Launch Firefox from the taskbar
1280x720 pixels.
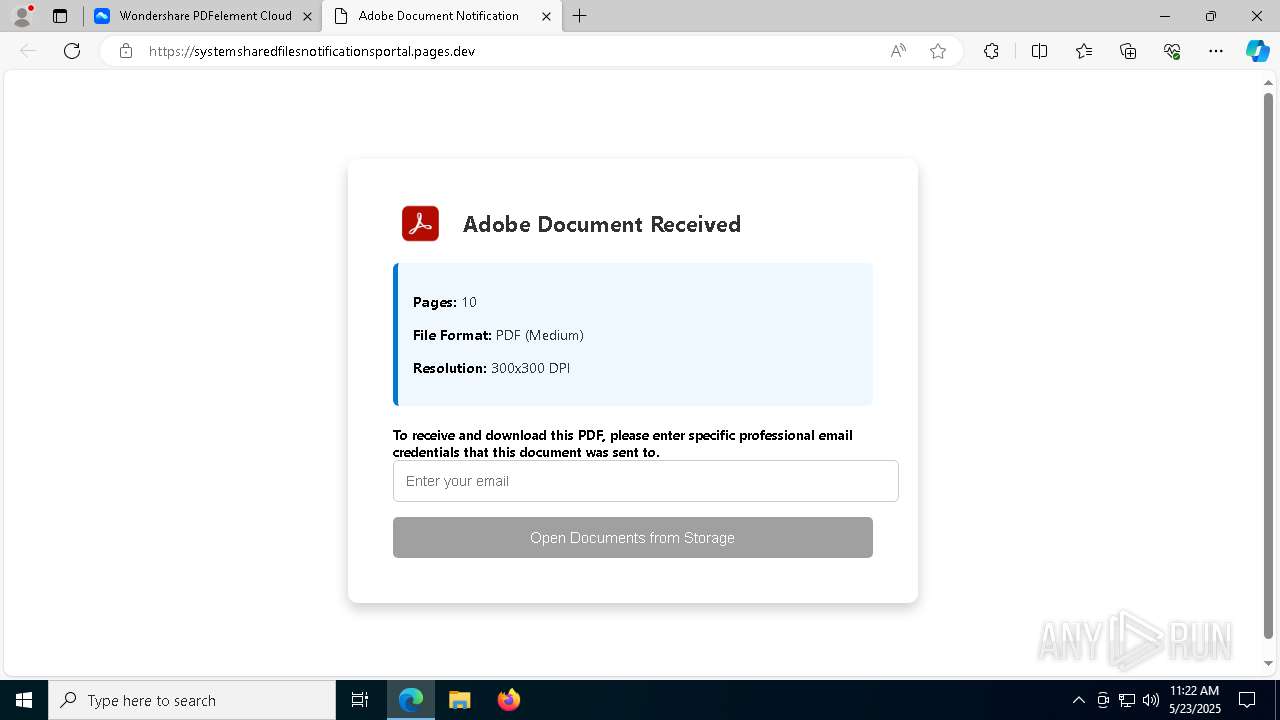[x=508, y=700]
